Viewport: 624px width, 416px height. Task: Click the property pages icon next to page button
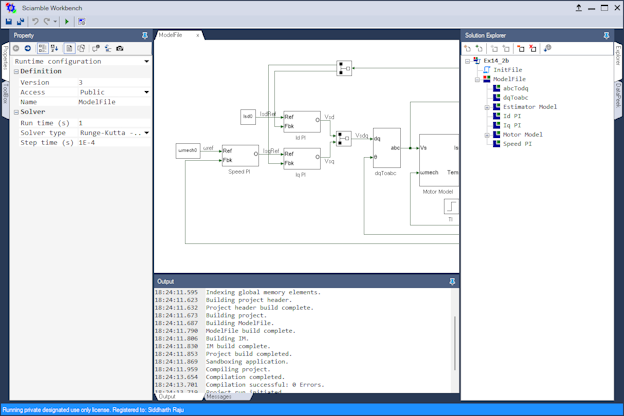coord(82,48)
